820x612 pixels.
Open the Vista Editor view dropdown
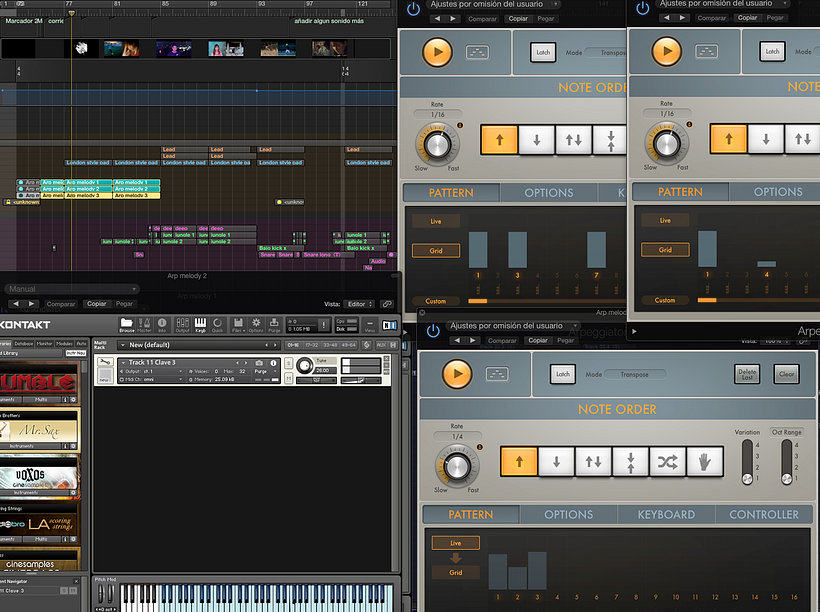click(359, 304)
